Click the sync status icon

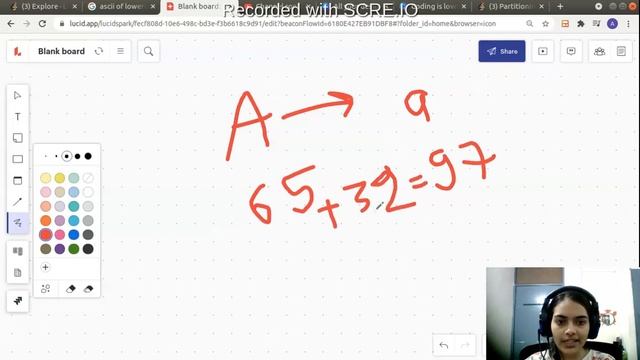pyautogui.click(x=99, y=51)
